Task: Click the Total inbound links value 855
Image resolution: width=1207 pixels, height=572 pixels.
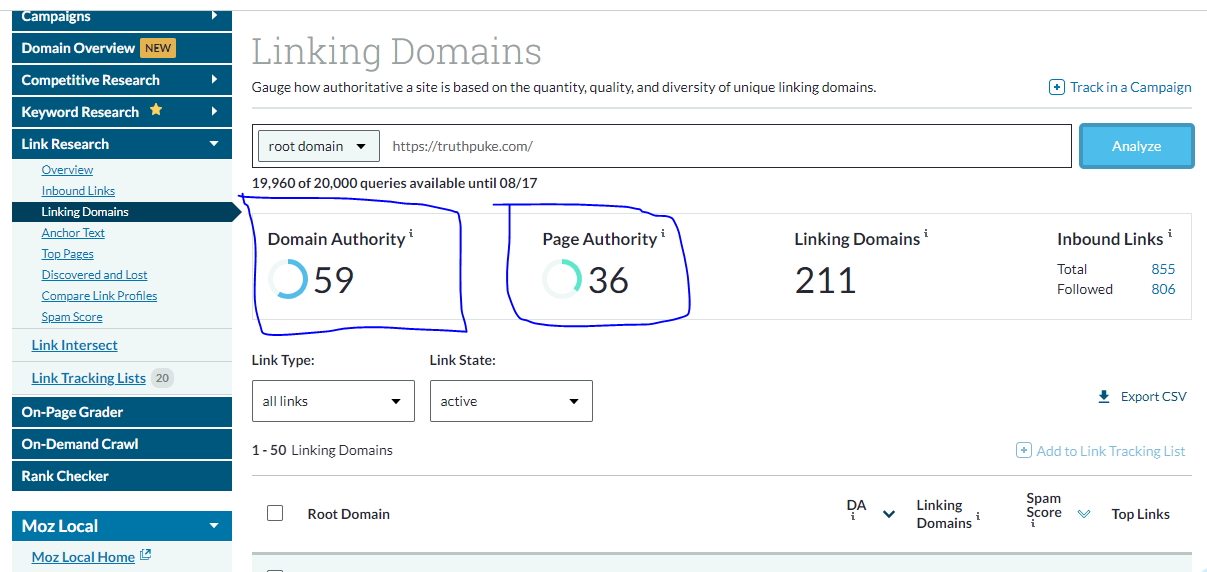Action: (x=1163, y=269)
